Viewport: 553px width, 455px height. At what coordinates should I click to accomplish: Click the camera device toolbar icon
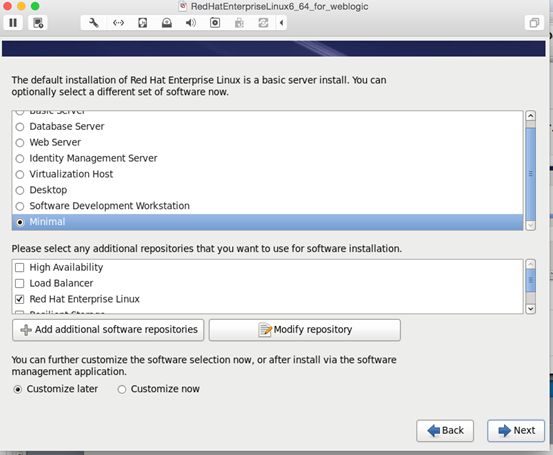(215, 23)
